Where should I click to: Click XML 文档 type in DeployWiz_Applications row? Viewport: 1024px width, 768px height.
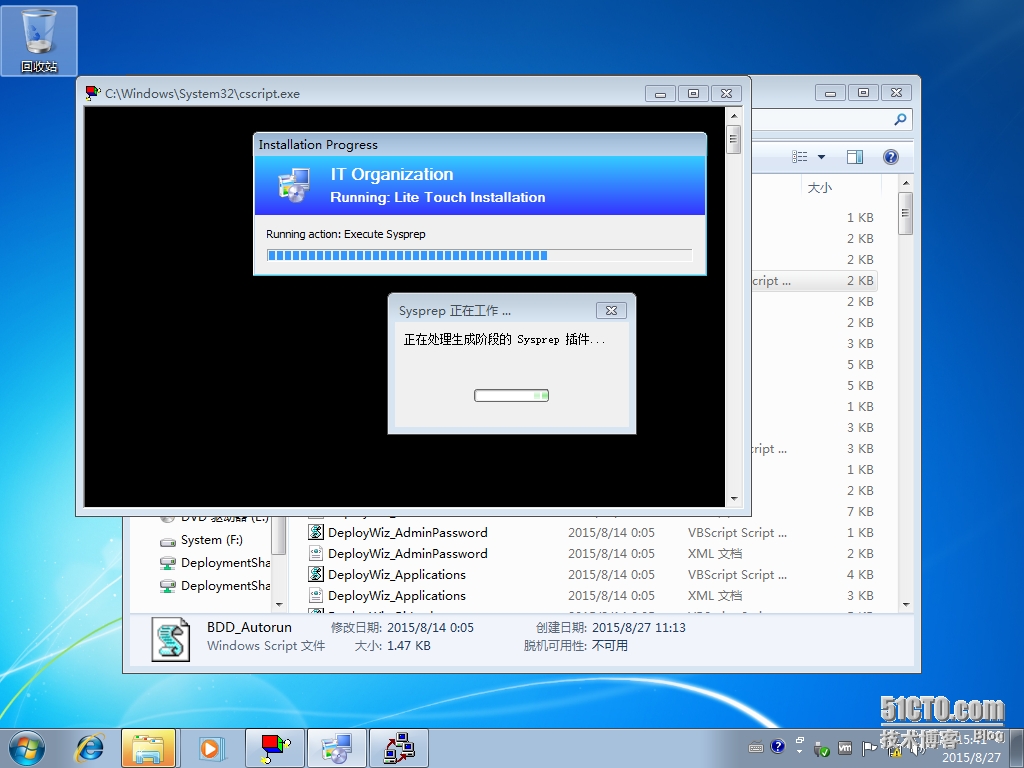click(x=715, y=595)
